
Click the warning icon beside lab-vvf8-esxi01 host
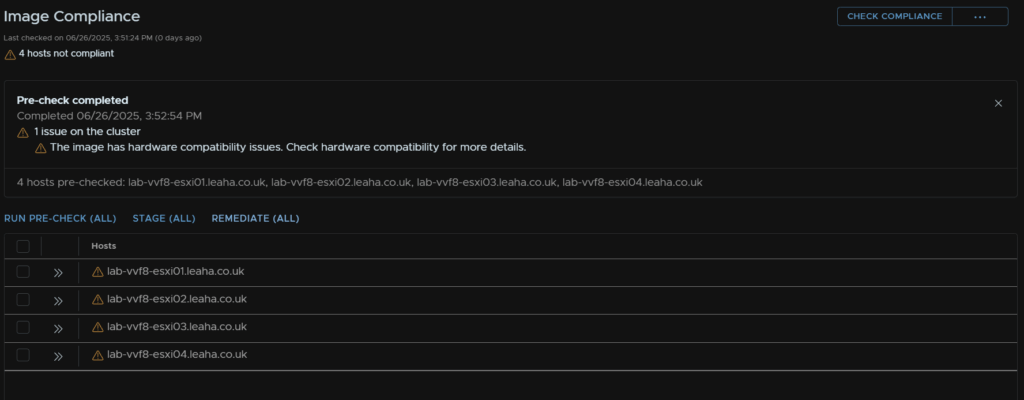point(98,272)
